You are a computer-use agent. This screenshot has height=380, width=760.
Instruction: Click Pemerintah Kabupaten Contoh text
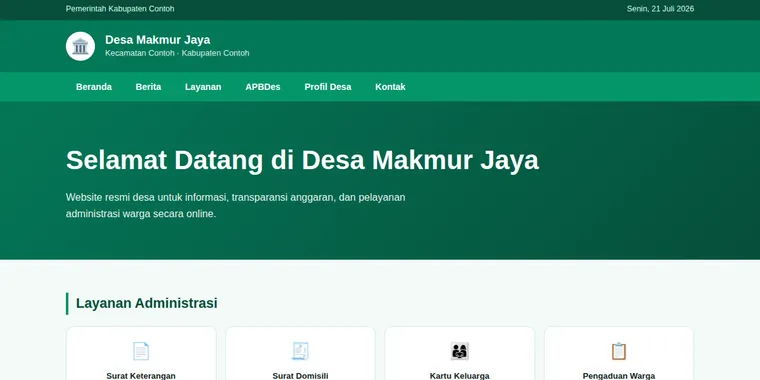click(x=120, y=9)
